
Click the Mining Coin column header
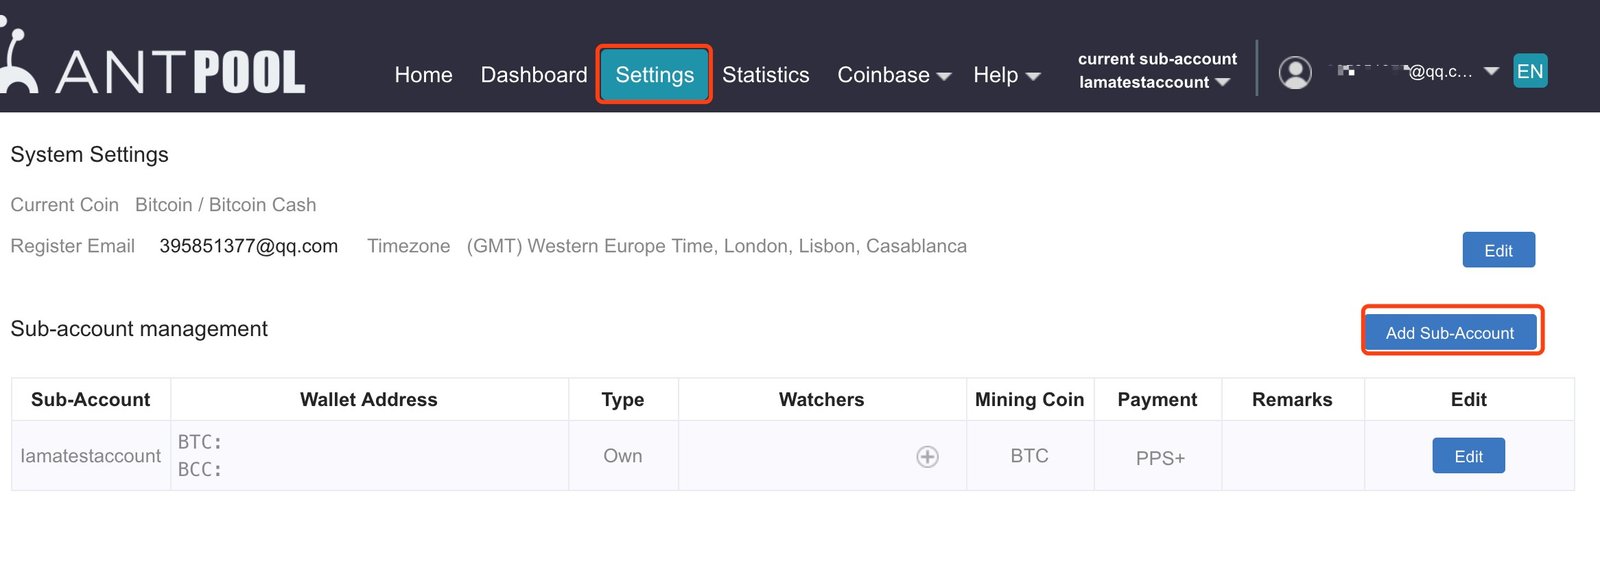point(1030,399)
